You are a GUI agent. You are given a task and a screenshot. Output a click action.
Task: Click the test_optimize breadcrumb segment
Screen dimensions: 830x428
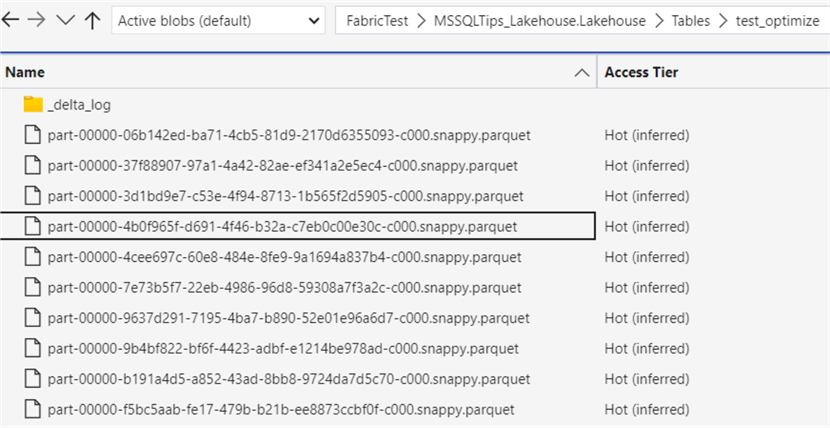click(776, 20)
